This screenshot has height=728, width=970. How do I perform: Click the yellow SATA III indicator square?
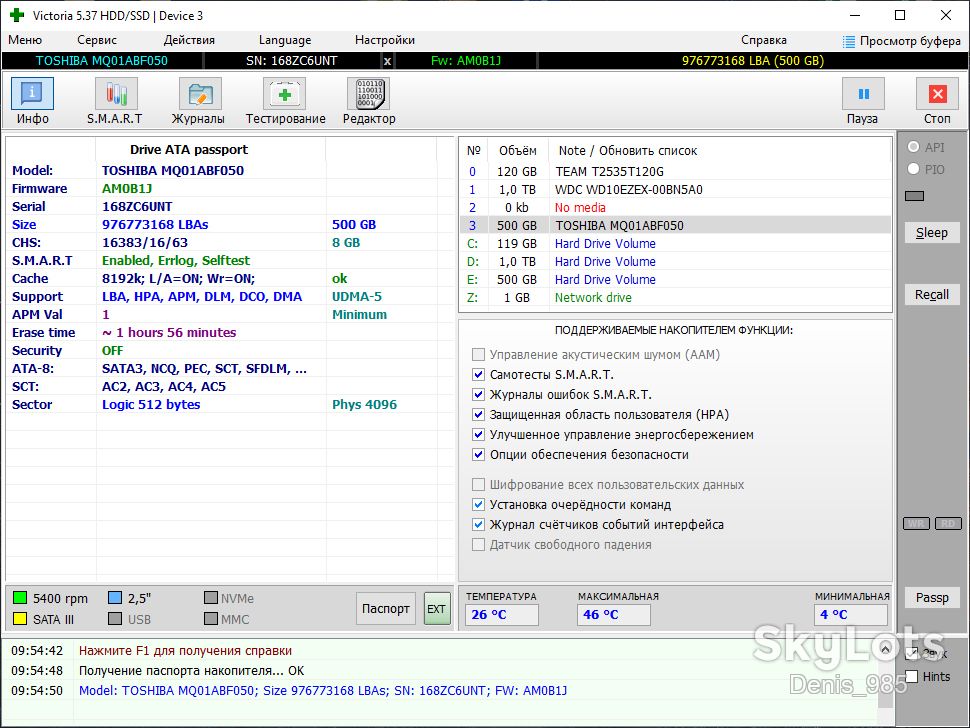point(20,619)
